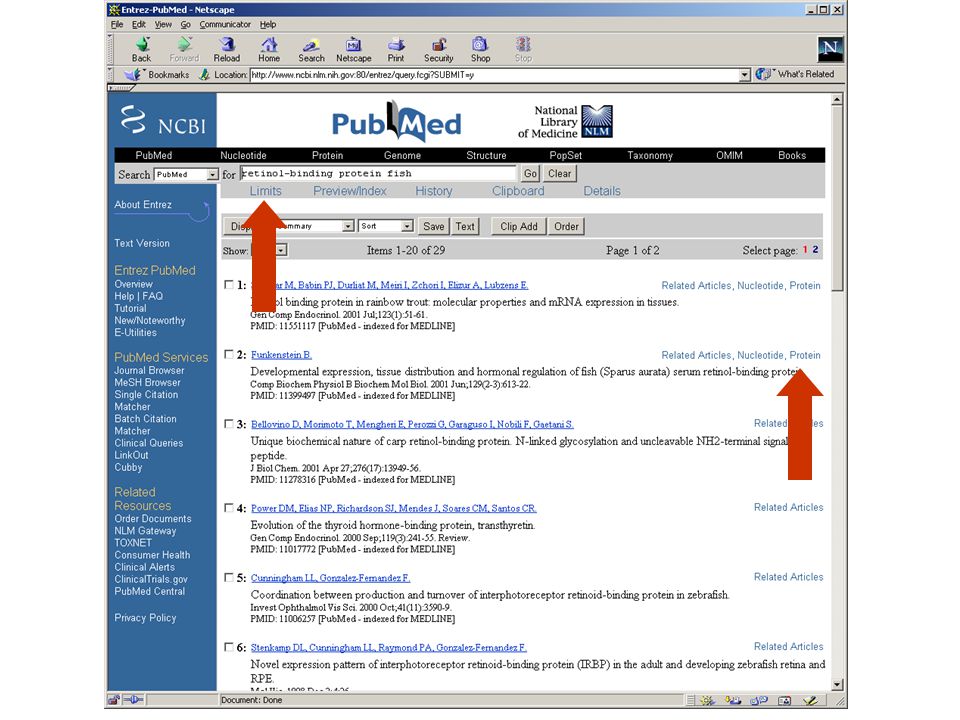This screenshot has height=720, width=960.
Task: Click the Netscape toolbar icon
Action: (353, 45)
